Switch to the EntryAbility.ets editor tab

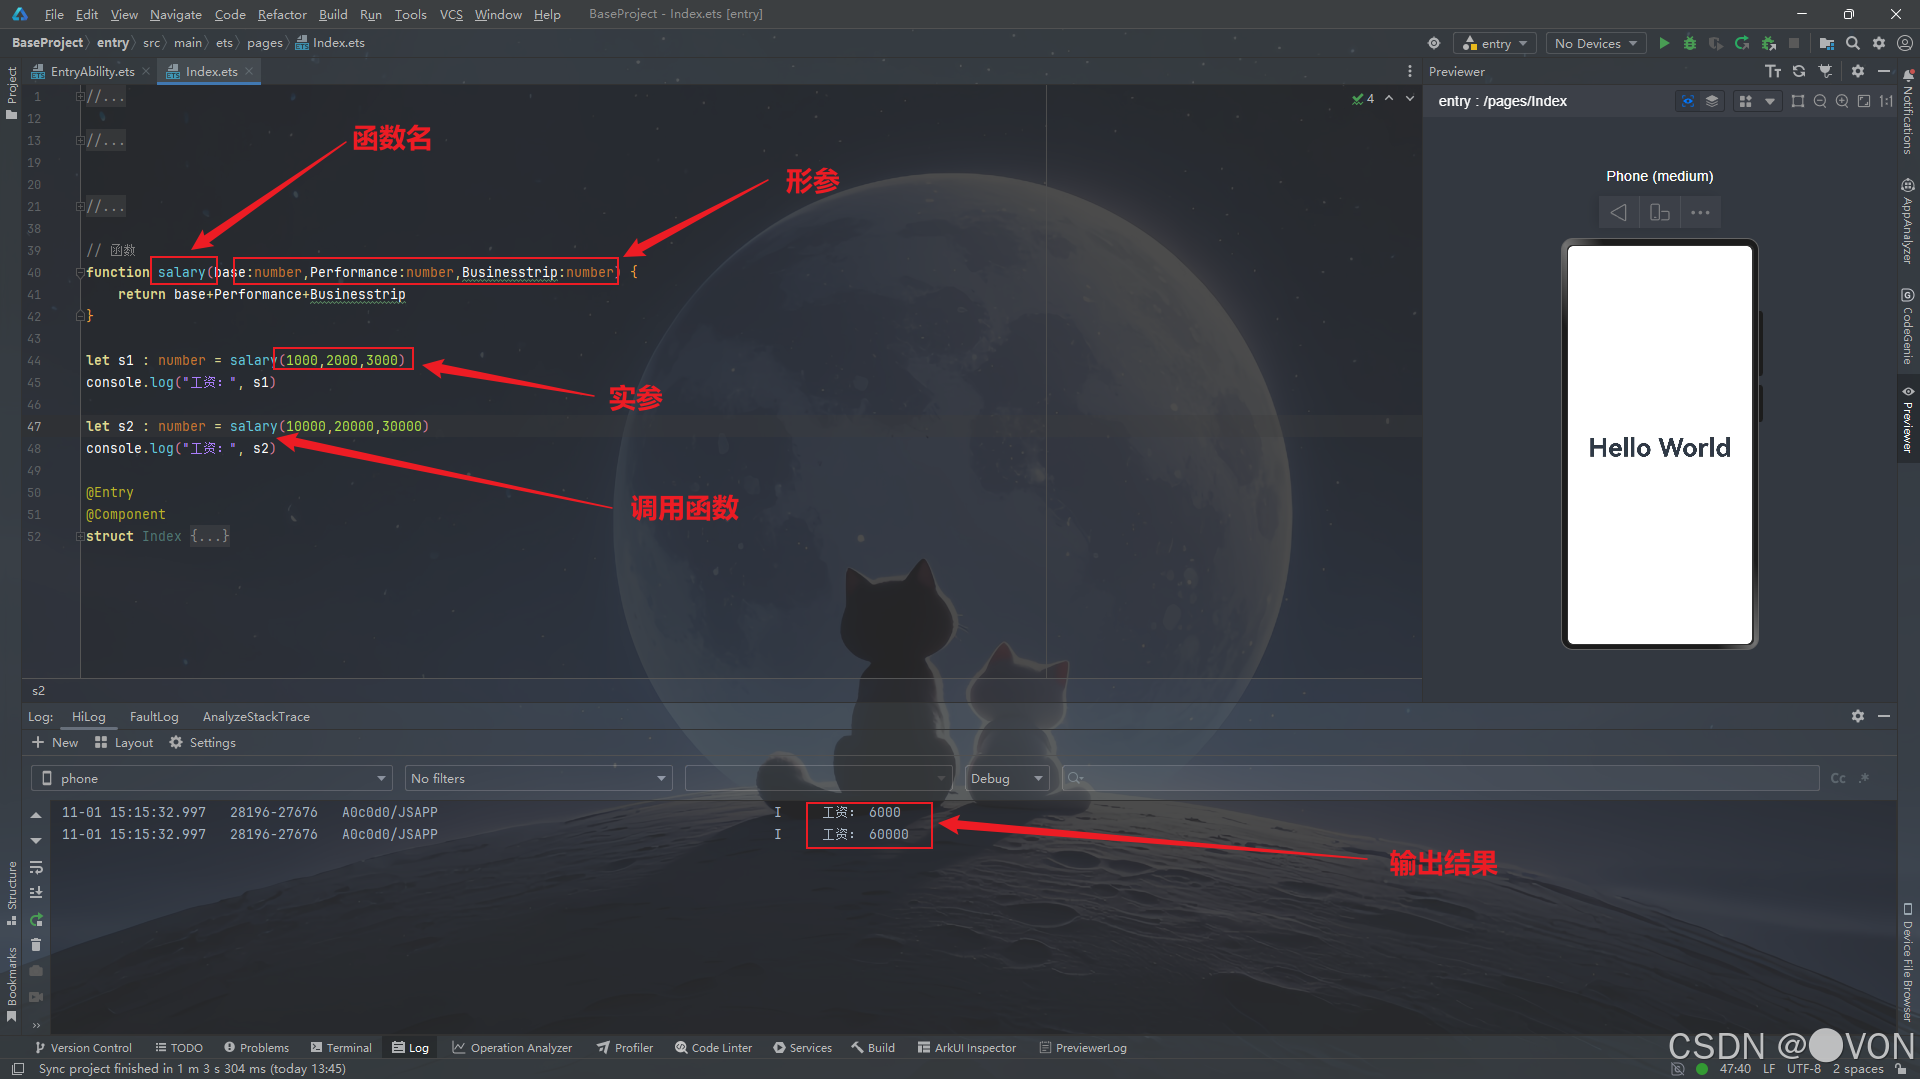(92, 71)
